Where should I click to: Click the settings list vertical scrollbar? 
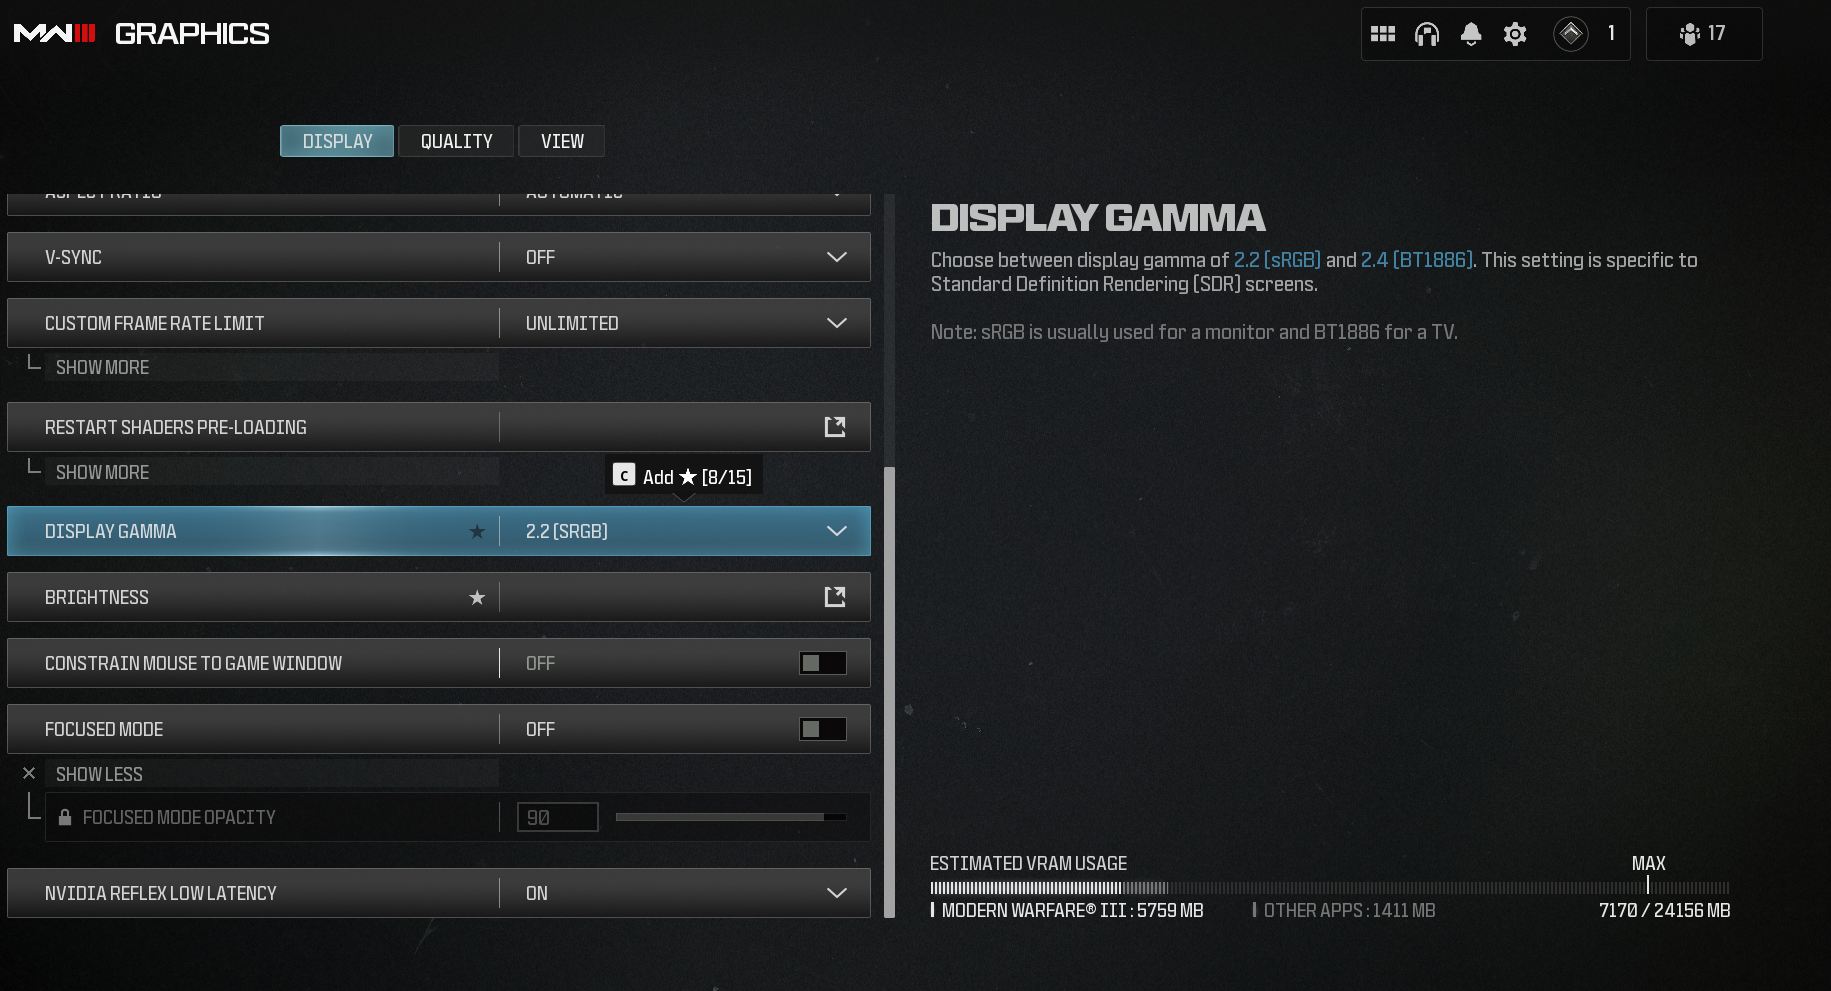point(889,690)
